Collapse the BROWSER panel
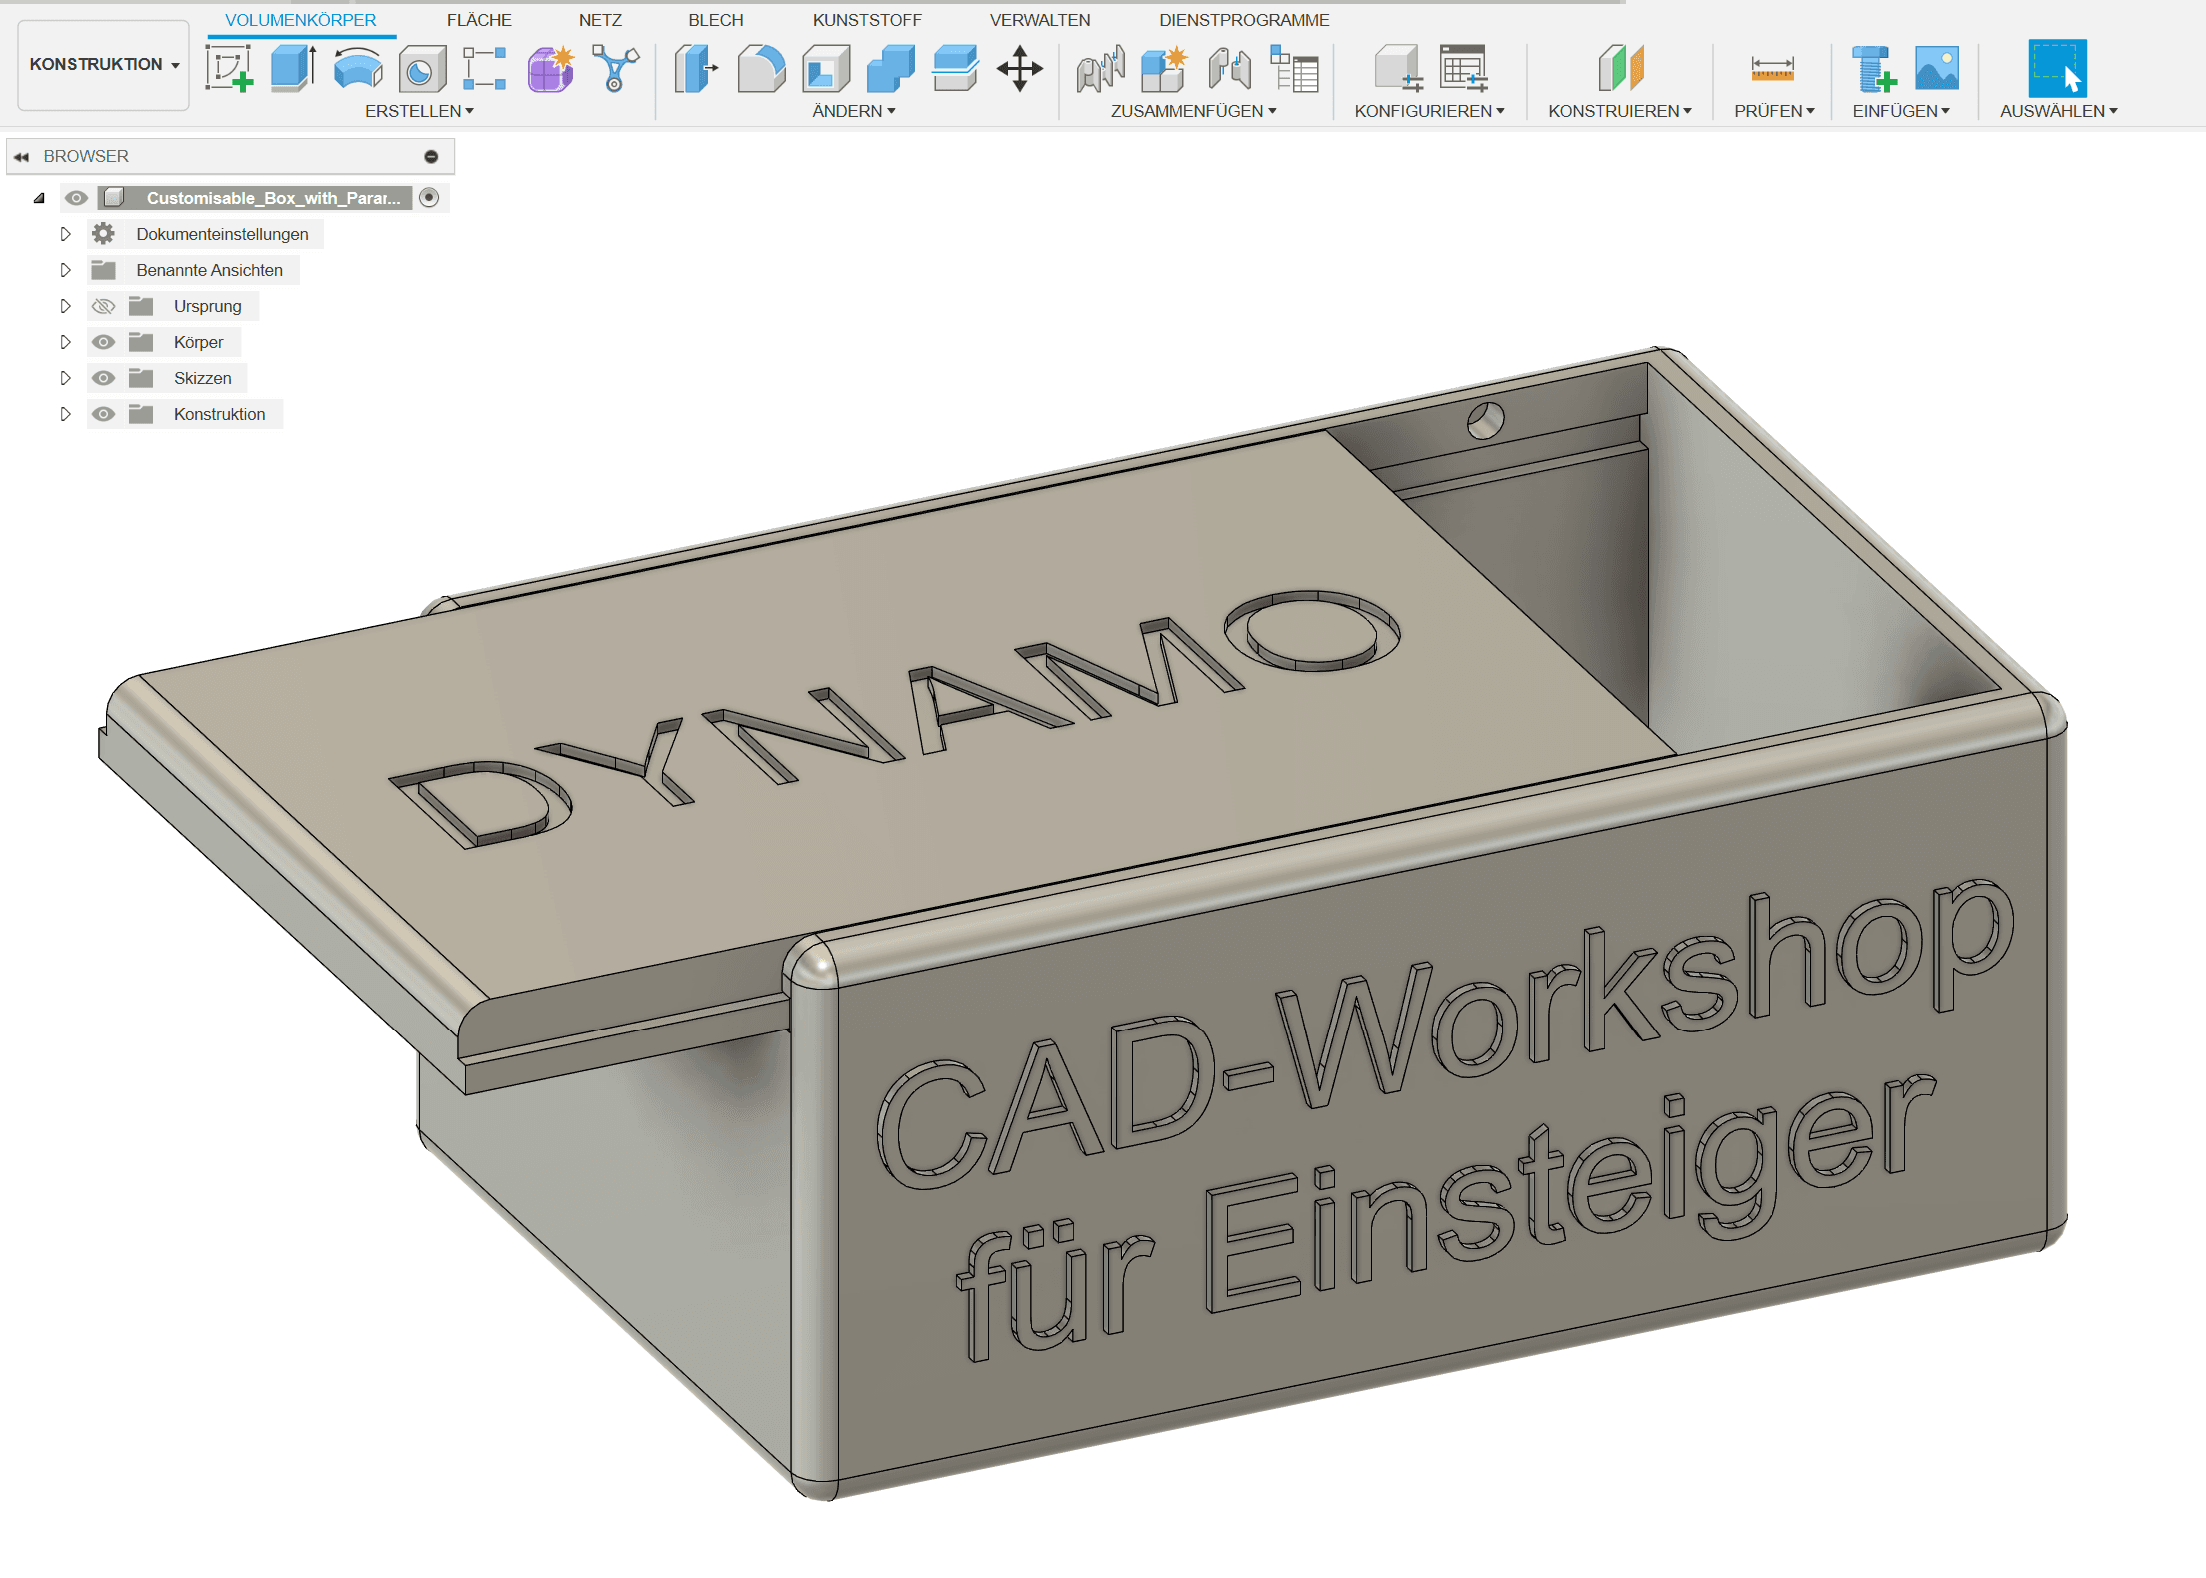 (22, 156)
